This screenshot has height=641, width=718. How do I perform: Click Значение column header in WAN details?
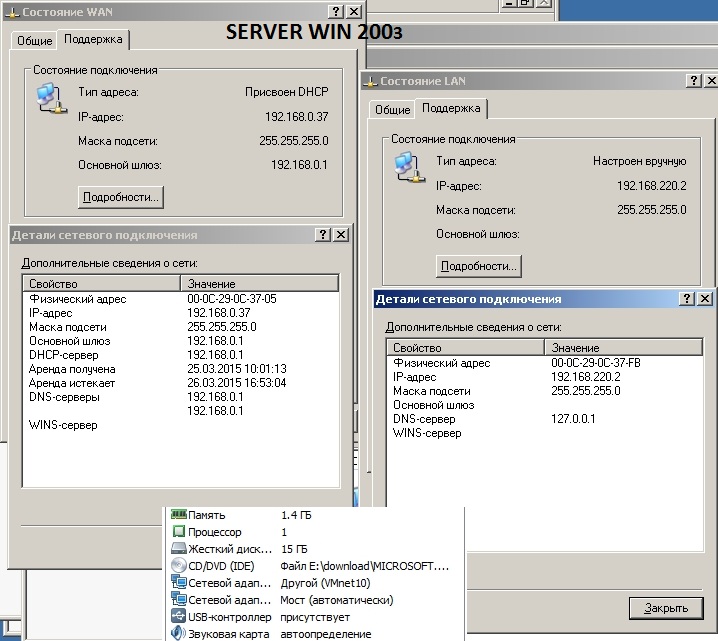260,284
